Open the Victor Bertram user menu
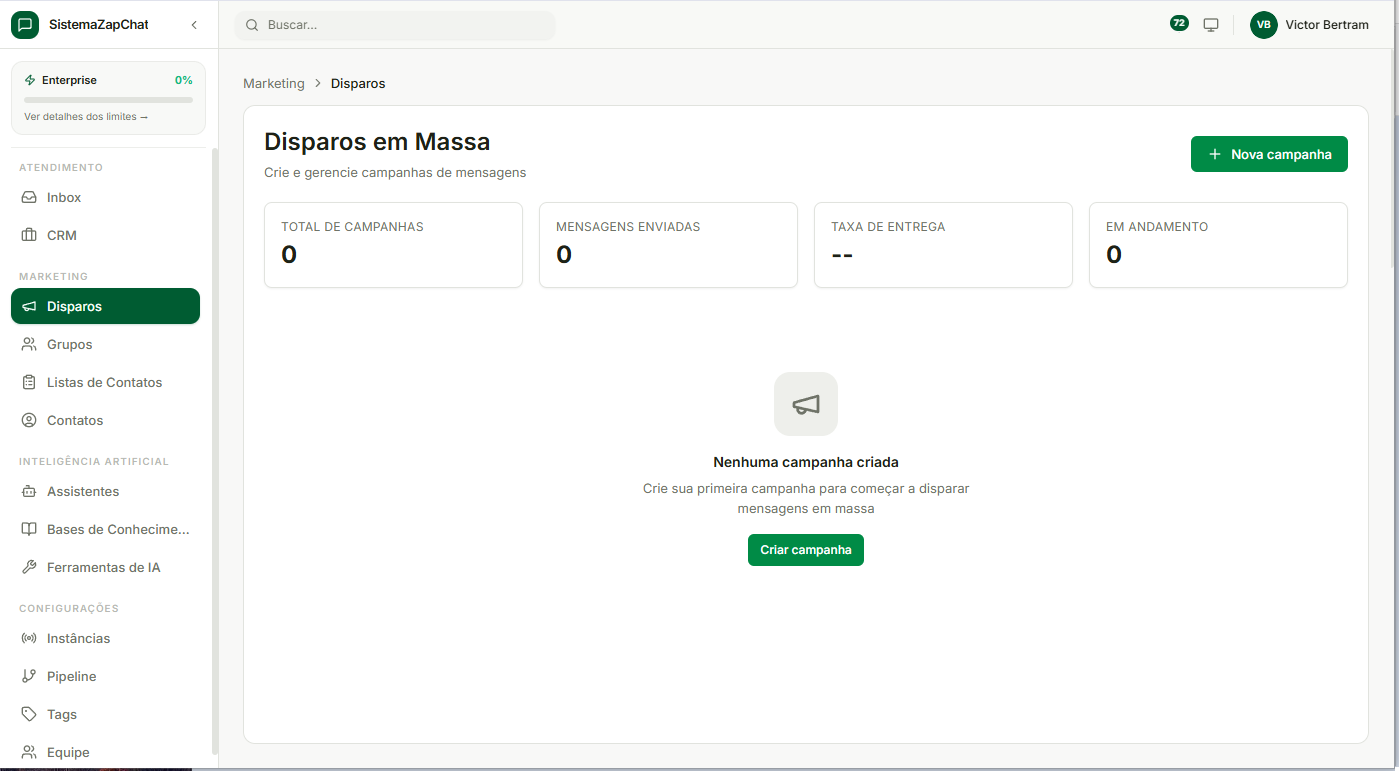Viewport: 1399px width, 771px height. tap(1310, 25)
